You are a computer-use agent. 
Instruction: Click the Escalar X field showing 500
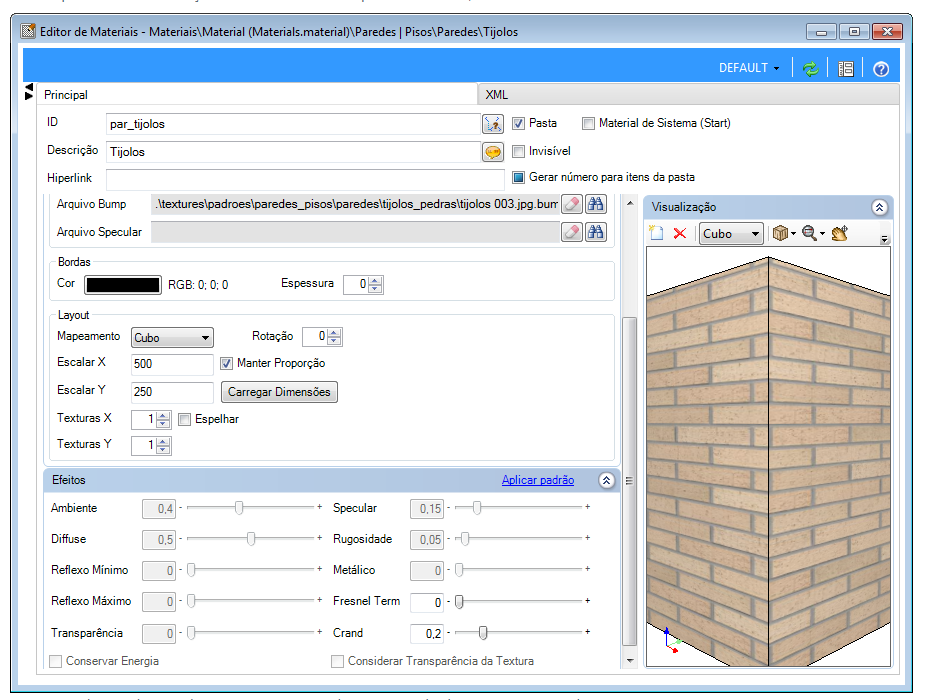tap(172, 364)
